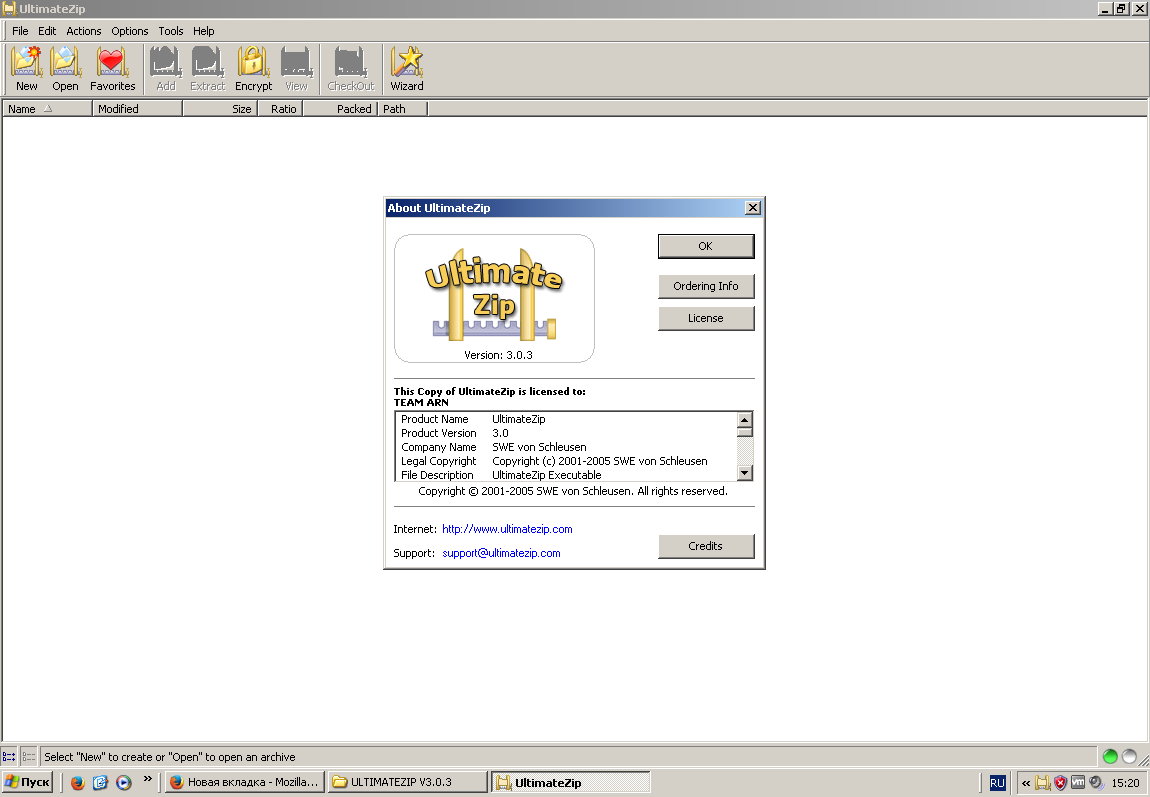The width and height of the screenshot is (1150, 797).
Task: Open the Tools menu
Action: tap(171, 31)
